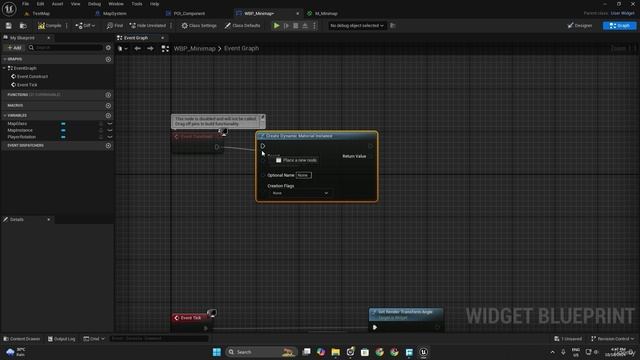Switch to the MapSystem tab
The width and height of the screenshot is (640, 360).
(x=114, y=13)
